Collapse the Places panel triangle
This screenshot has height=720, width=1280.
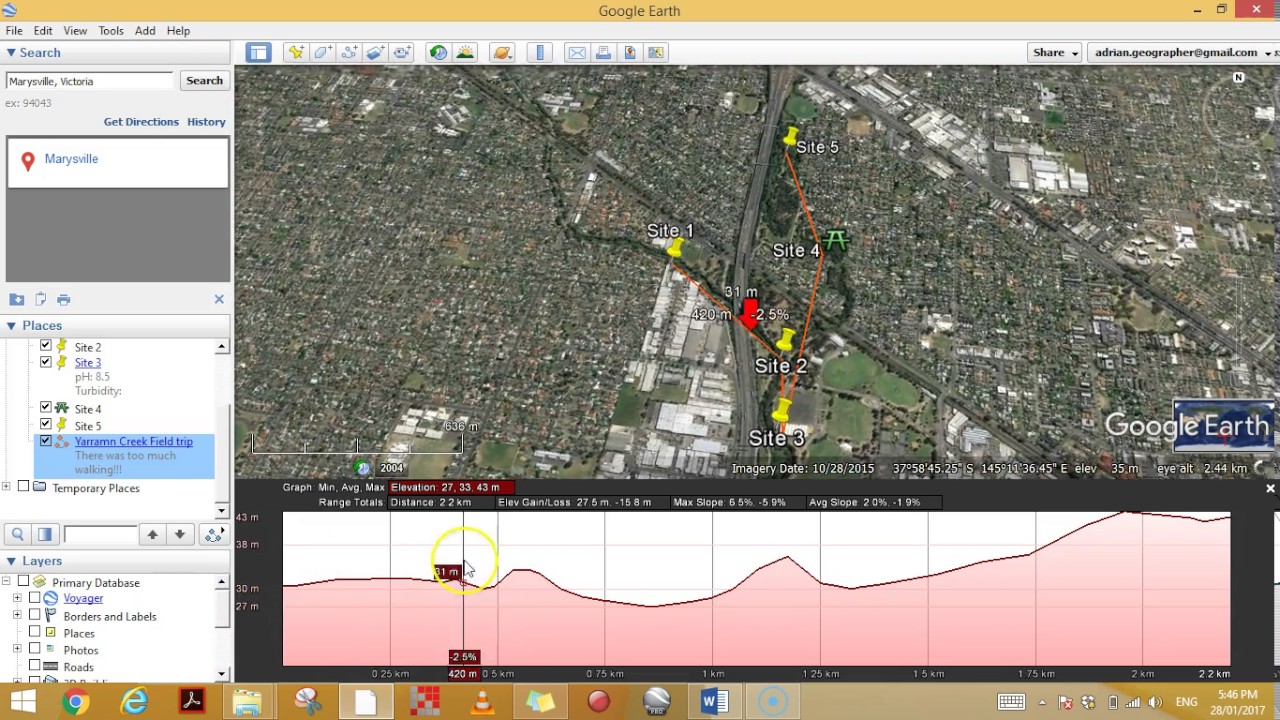(x=11, y=326)
